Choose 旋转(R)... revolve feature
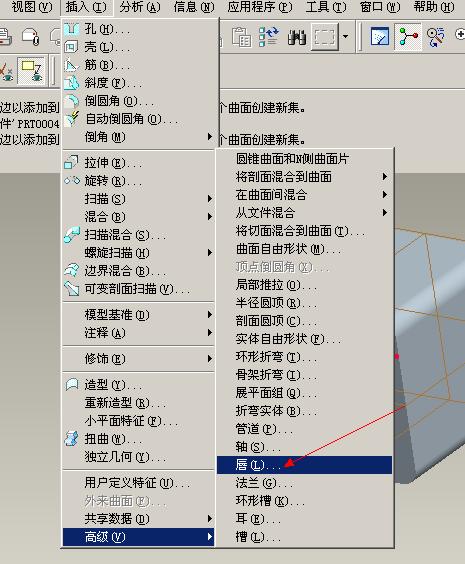 (139, 181)
